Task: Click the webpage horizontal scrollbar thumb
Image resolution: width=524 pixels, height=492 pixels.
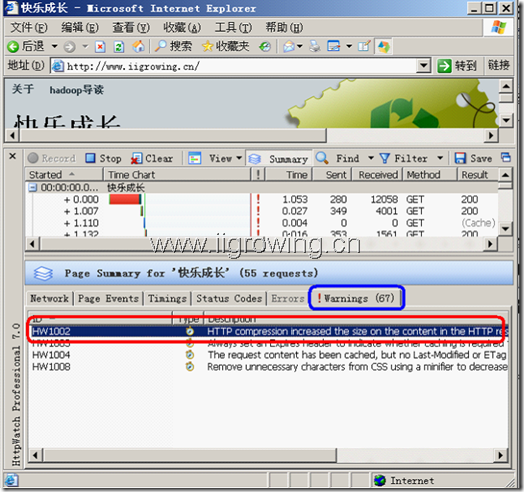Action: [173, 135]
